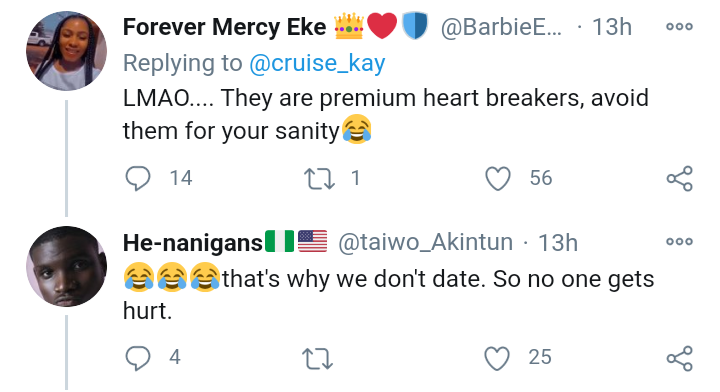Share Forever Mercy Eke's tweet
720x392 pixels.
pos(680,178)
